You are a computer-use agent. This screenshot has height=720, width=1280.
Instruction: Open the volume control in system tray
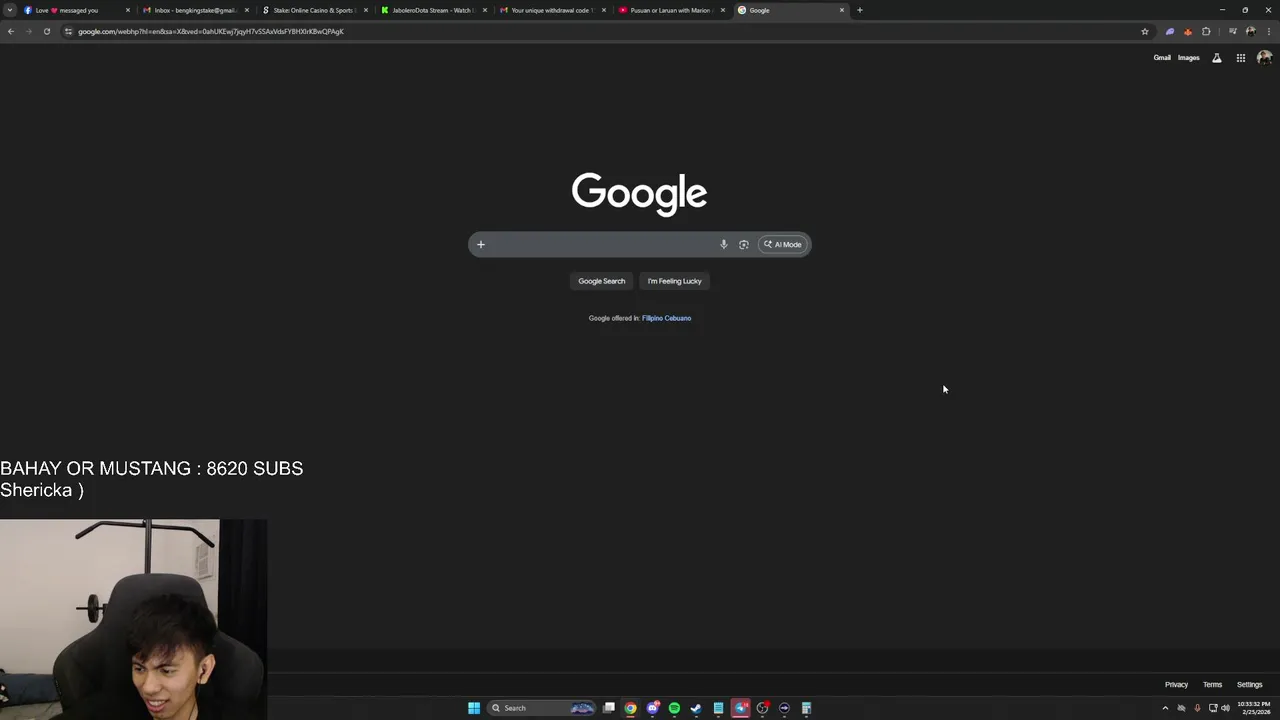click(x=1225, y=708)
